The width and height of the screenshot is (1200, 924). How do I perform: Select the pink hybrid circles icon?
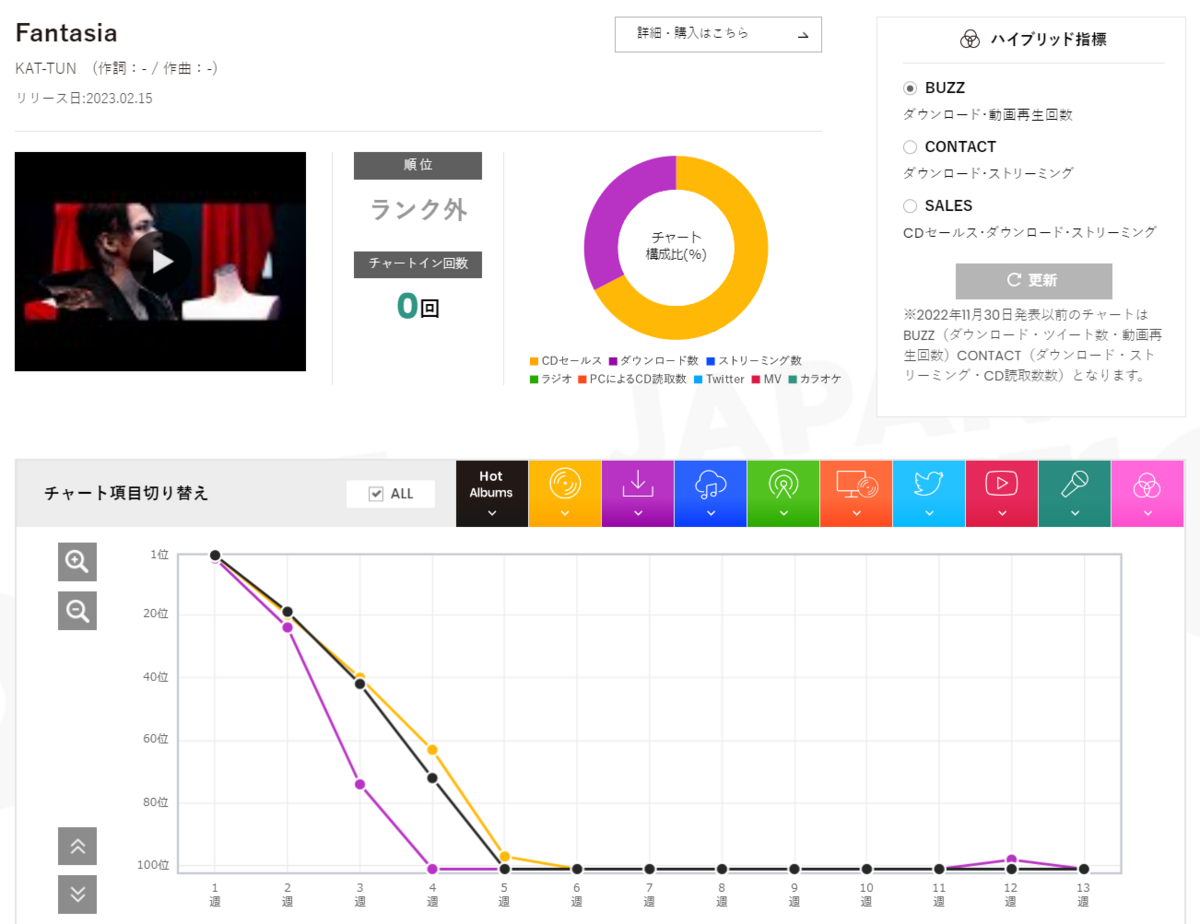(1147, 494)
